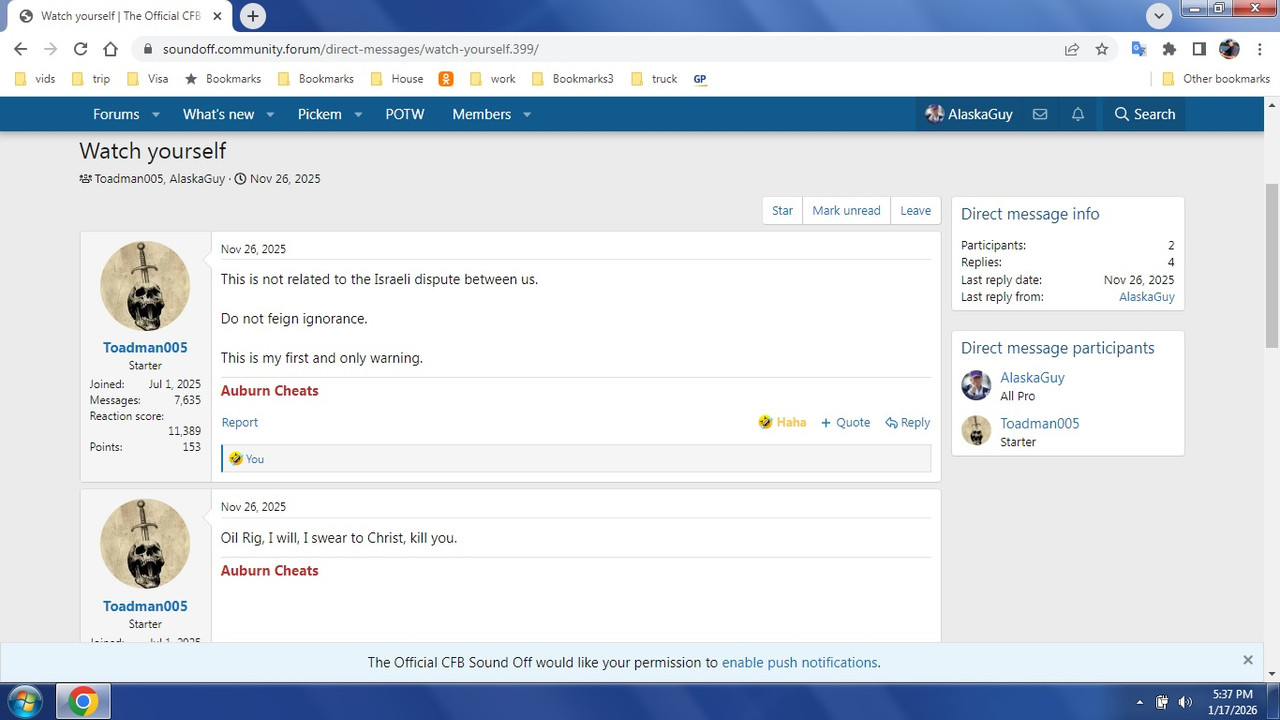The height and width of the screenshot is (720, 1280).
Task: Close the Watch yourself tab
Action: tap(217, 16)
